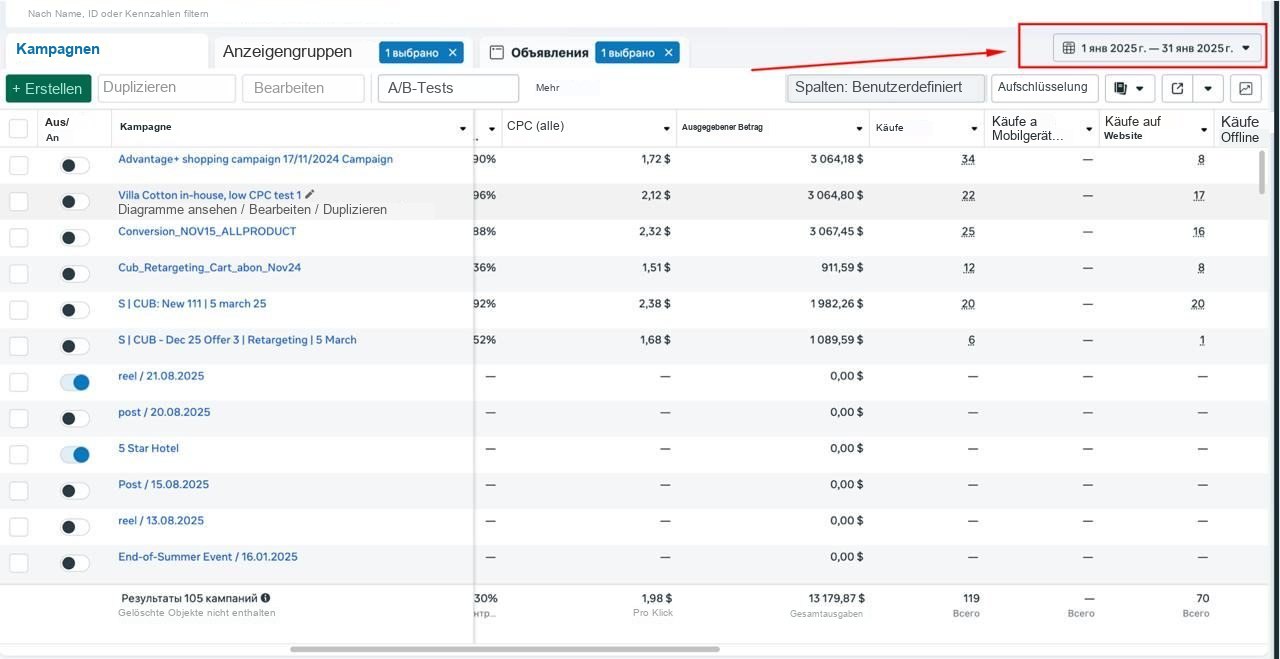Screen dimensions: 1280x659
Task: Turn off 5 Star Hotel campaign
Action: coord(75,455)
